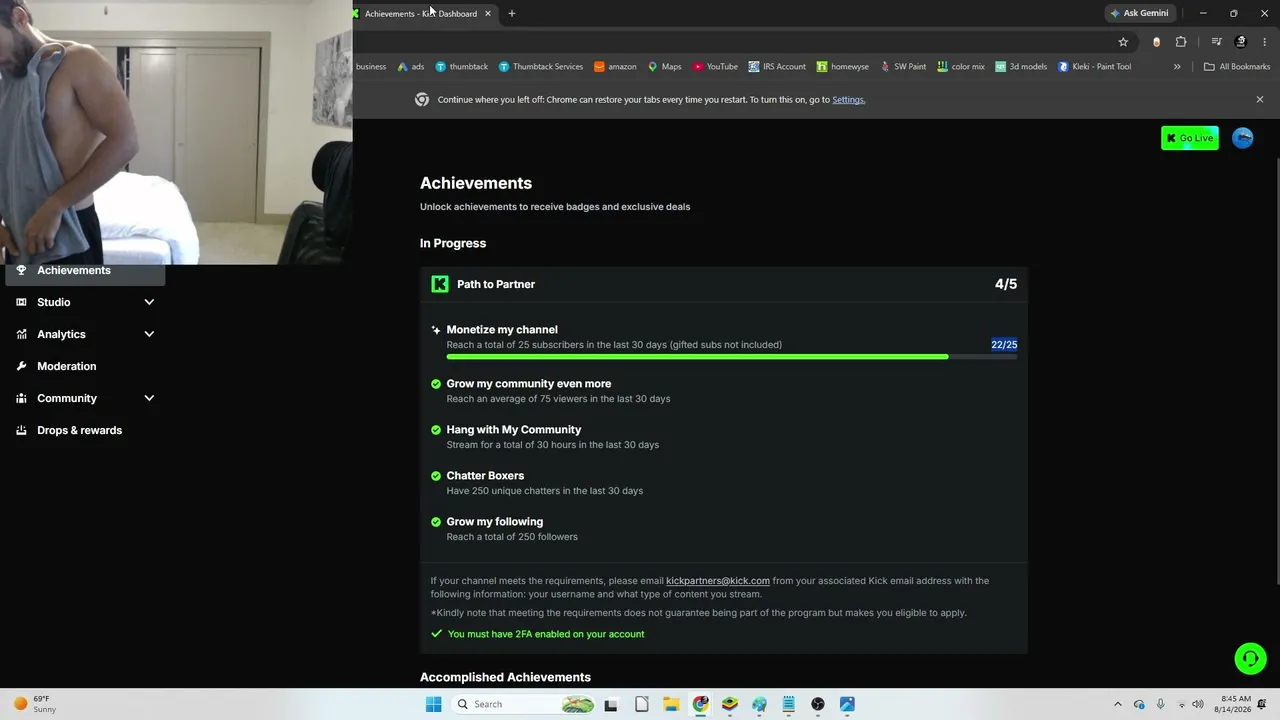Open the Maps bookmark
Screen dimensions: 1280x720
coord(664,66)
